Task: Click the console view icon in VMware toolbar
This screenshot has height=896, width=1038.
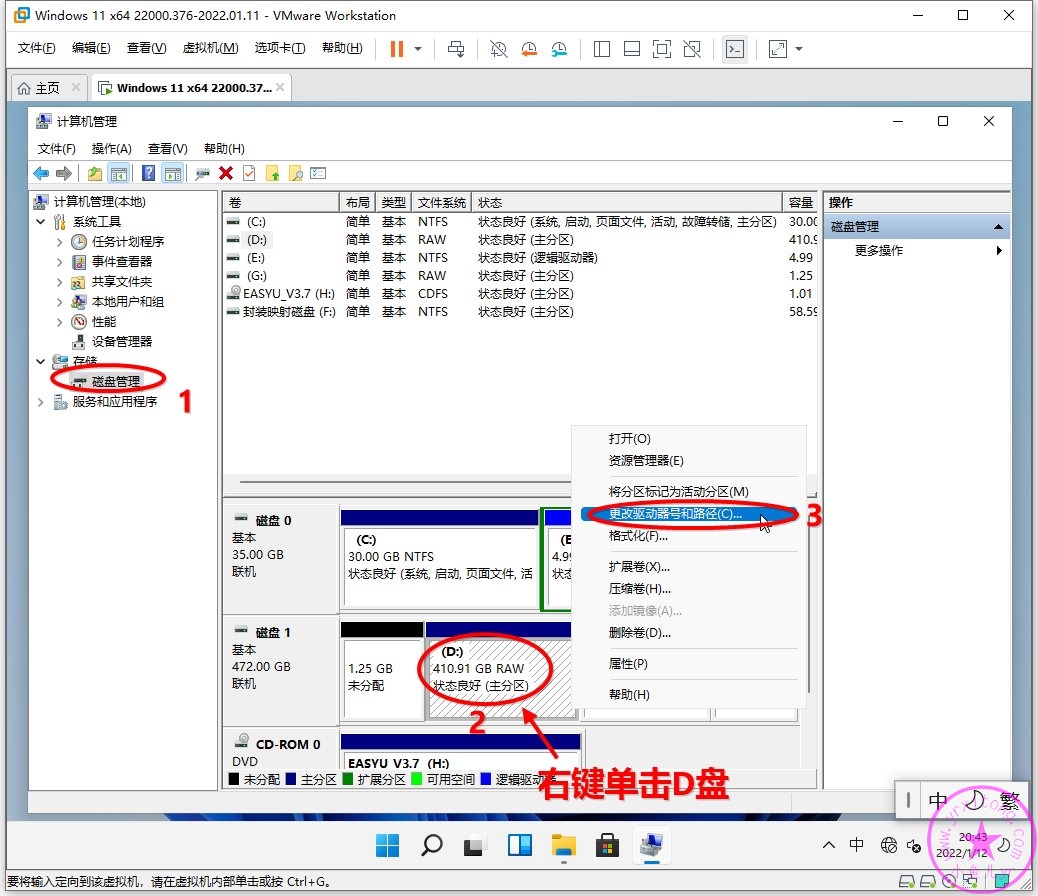Action: [x=735, y=49]
